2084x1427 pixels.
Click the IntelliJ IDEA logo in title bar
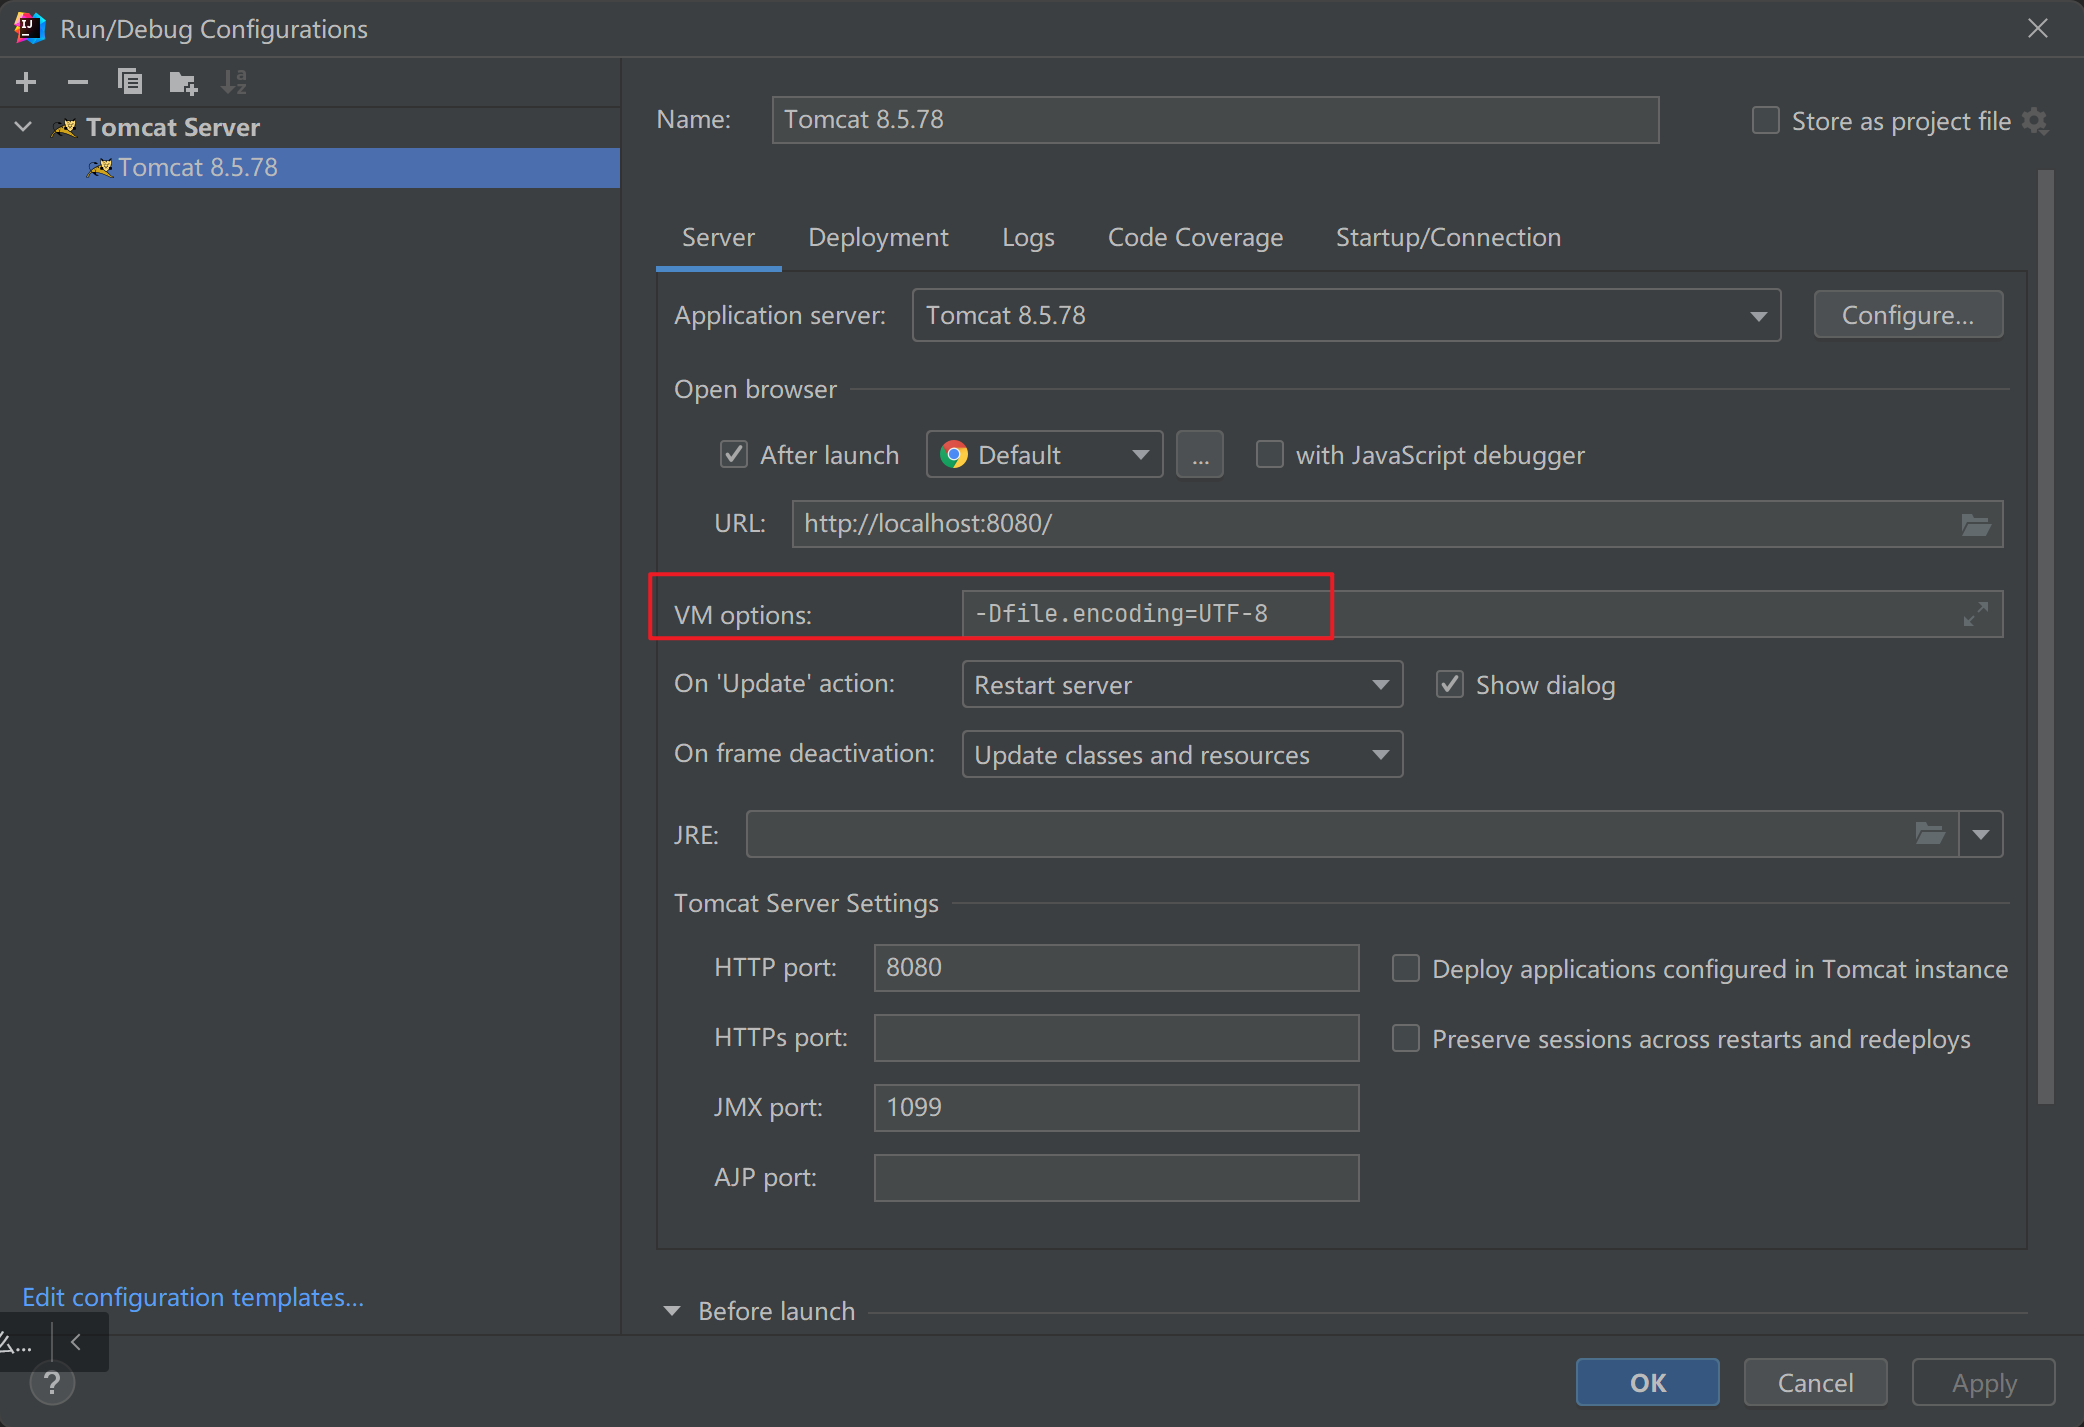point(29,28)
